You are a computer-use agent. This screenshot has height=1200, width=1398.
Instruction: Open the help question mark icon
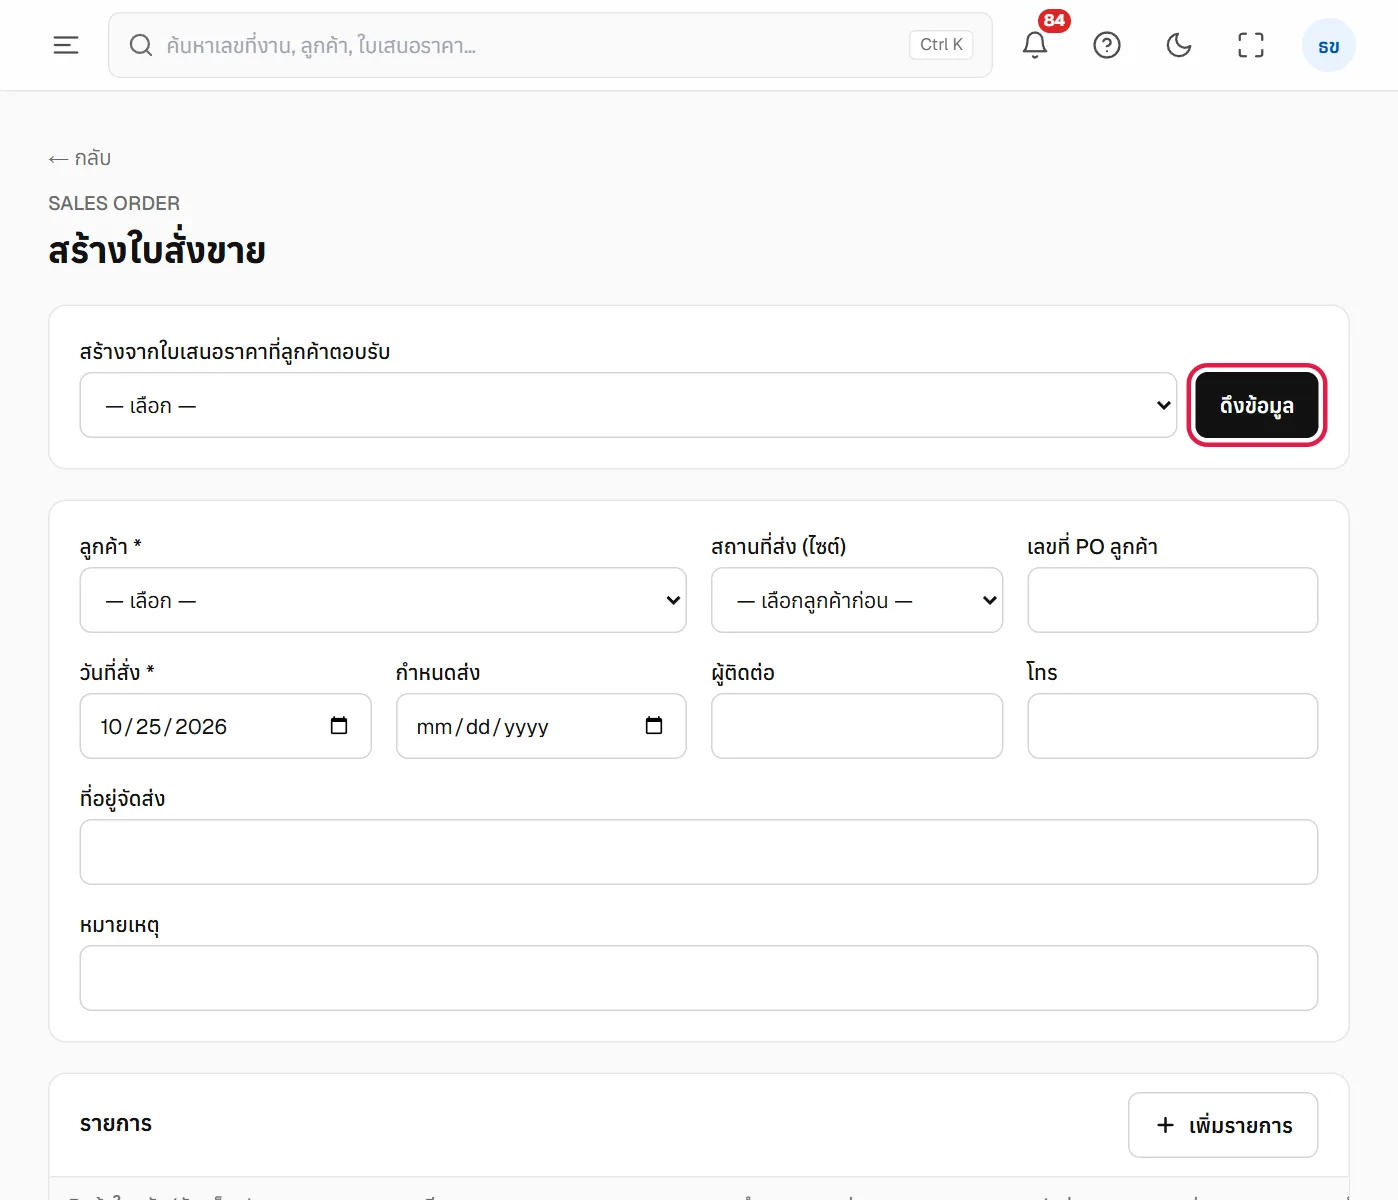pos(1107,45)
